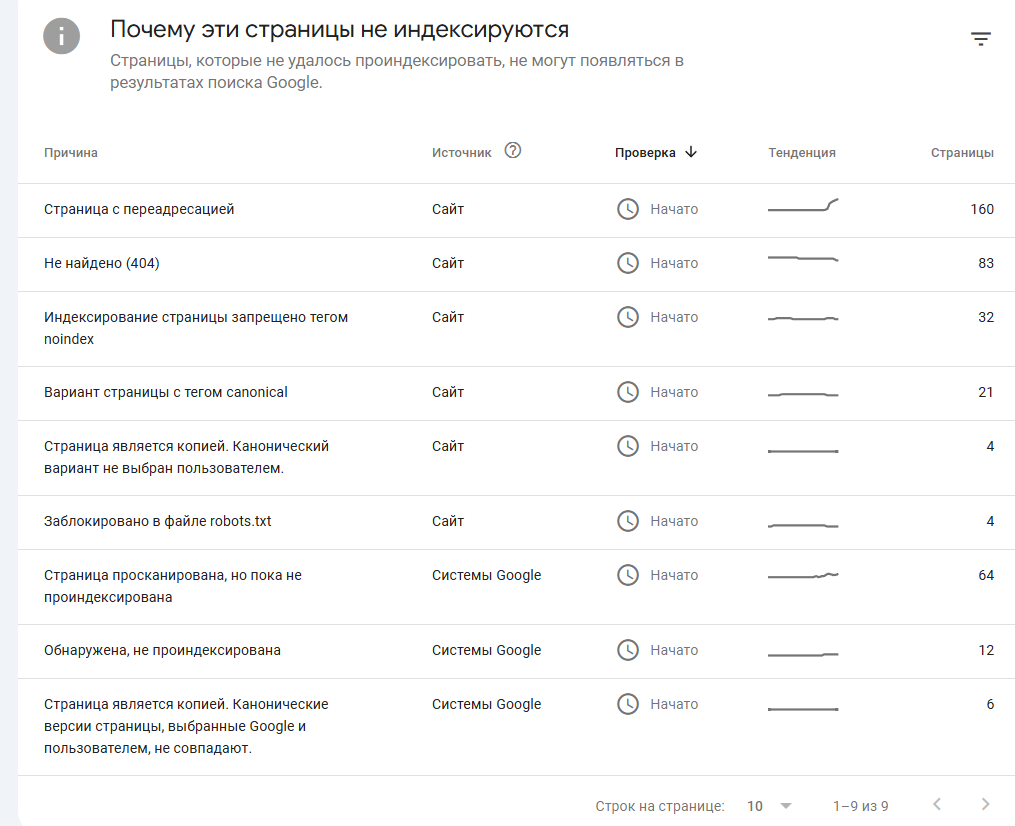The width and height of the screenshot is (1015, 826).
Task: Click Начато status in the robots.txt row
Action: [674, 521]
